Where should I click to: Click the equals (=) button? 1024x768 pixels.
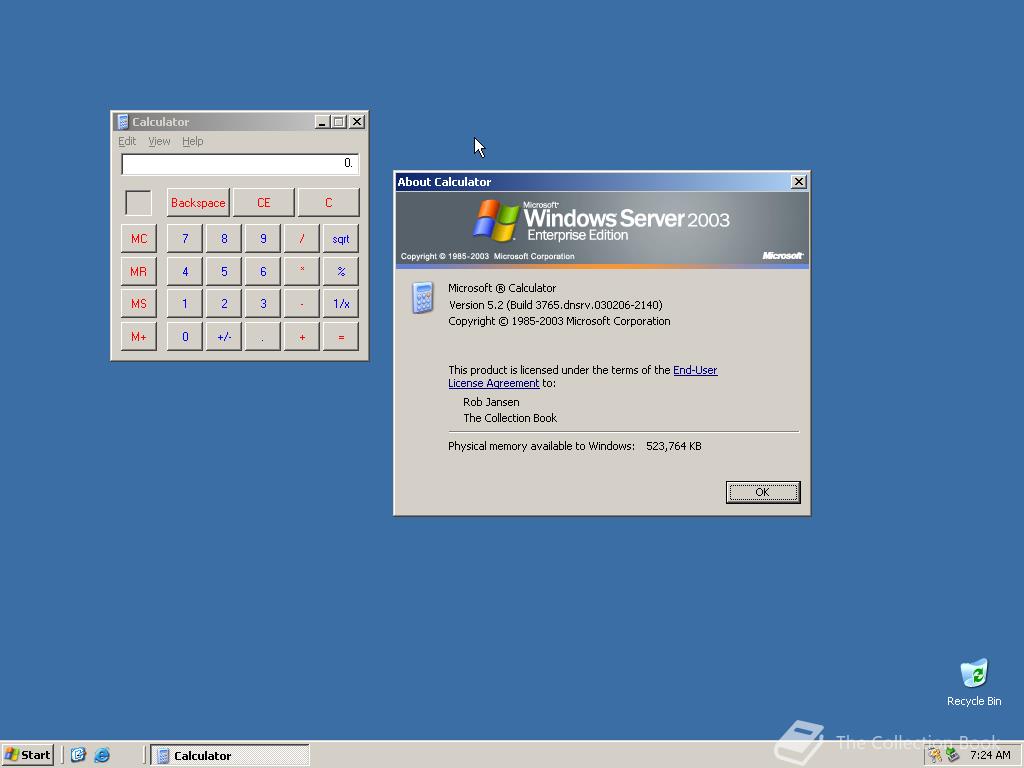[x=341, y=336]
